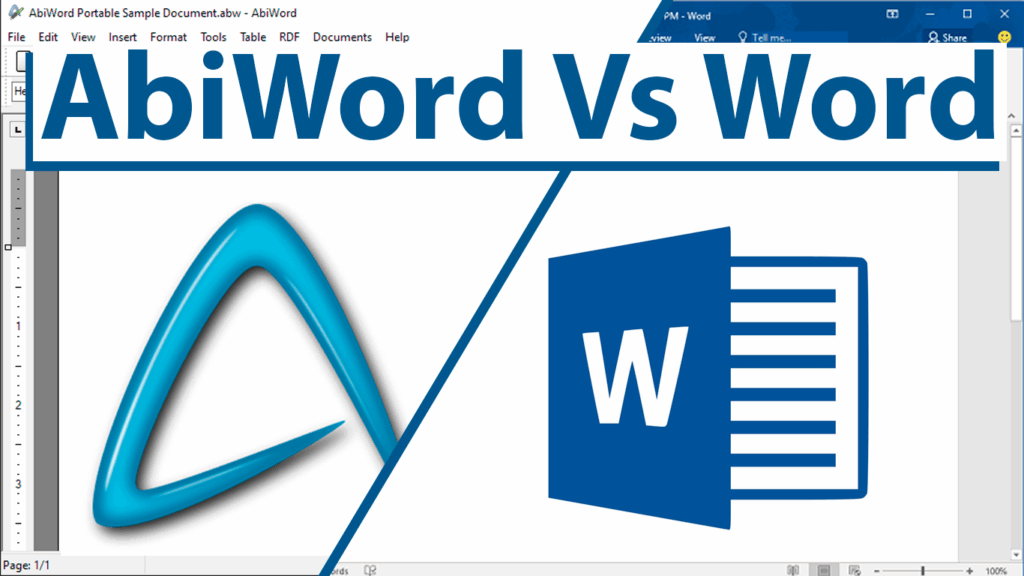Click the Word zoom slider handle
Image resolution: width=1024 pixels, height=576 pixels.
tap(923, 570)
